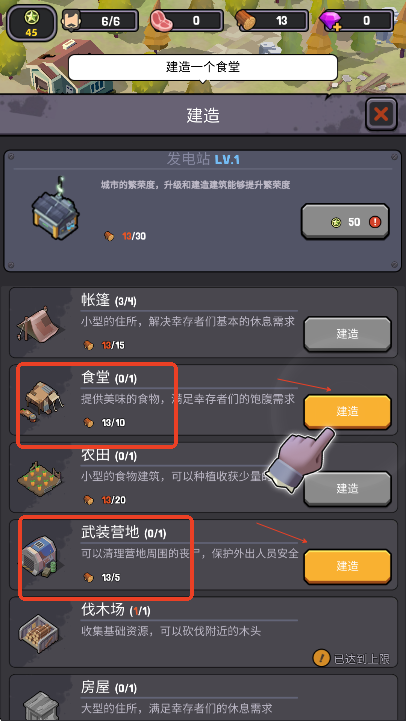Tap the 伐木场 lumber yard icon
This screenshot has height=721, width=406.
pyautogui.click(x=40, y=633)
